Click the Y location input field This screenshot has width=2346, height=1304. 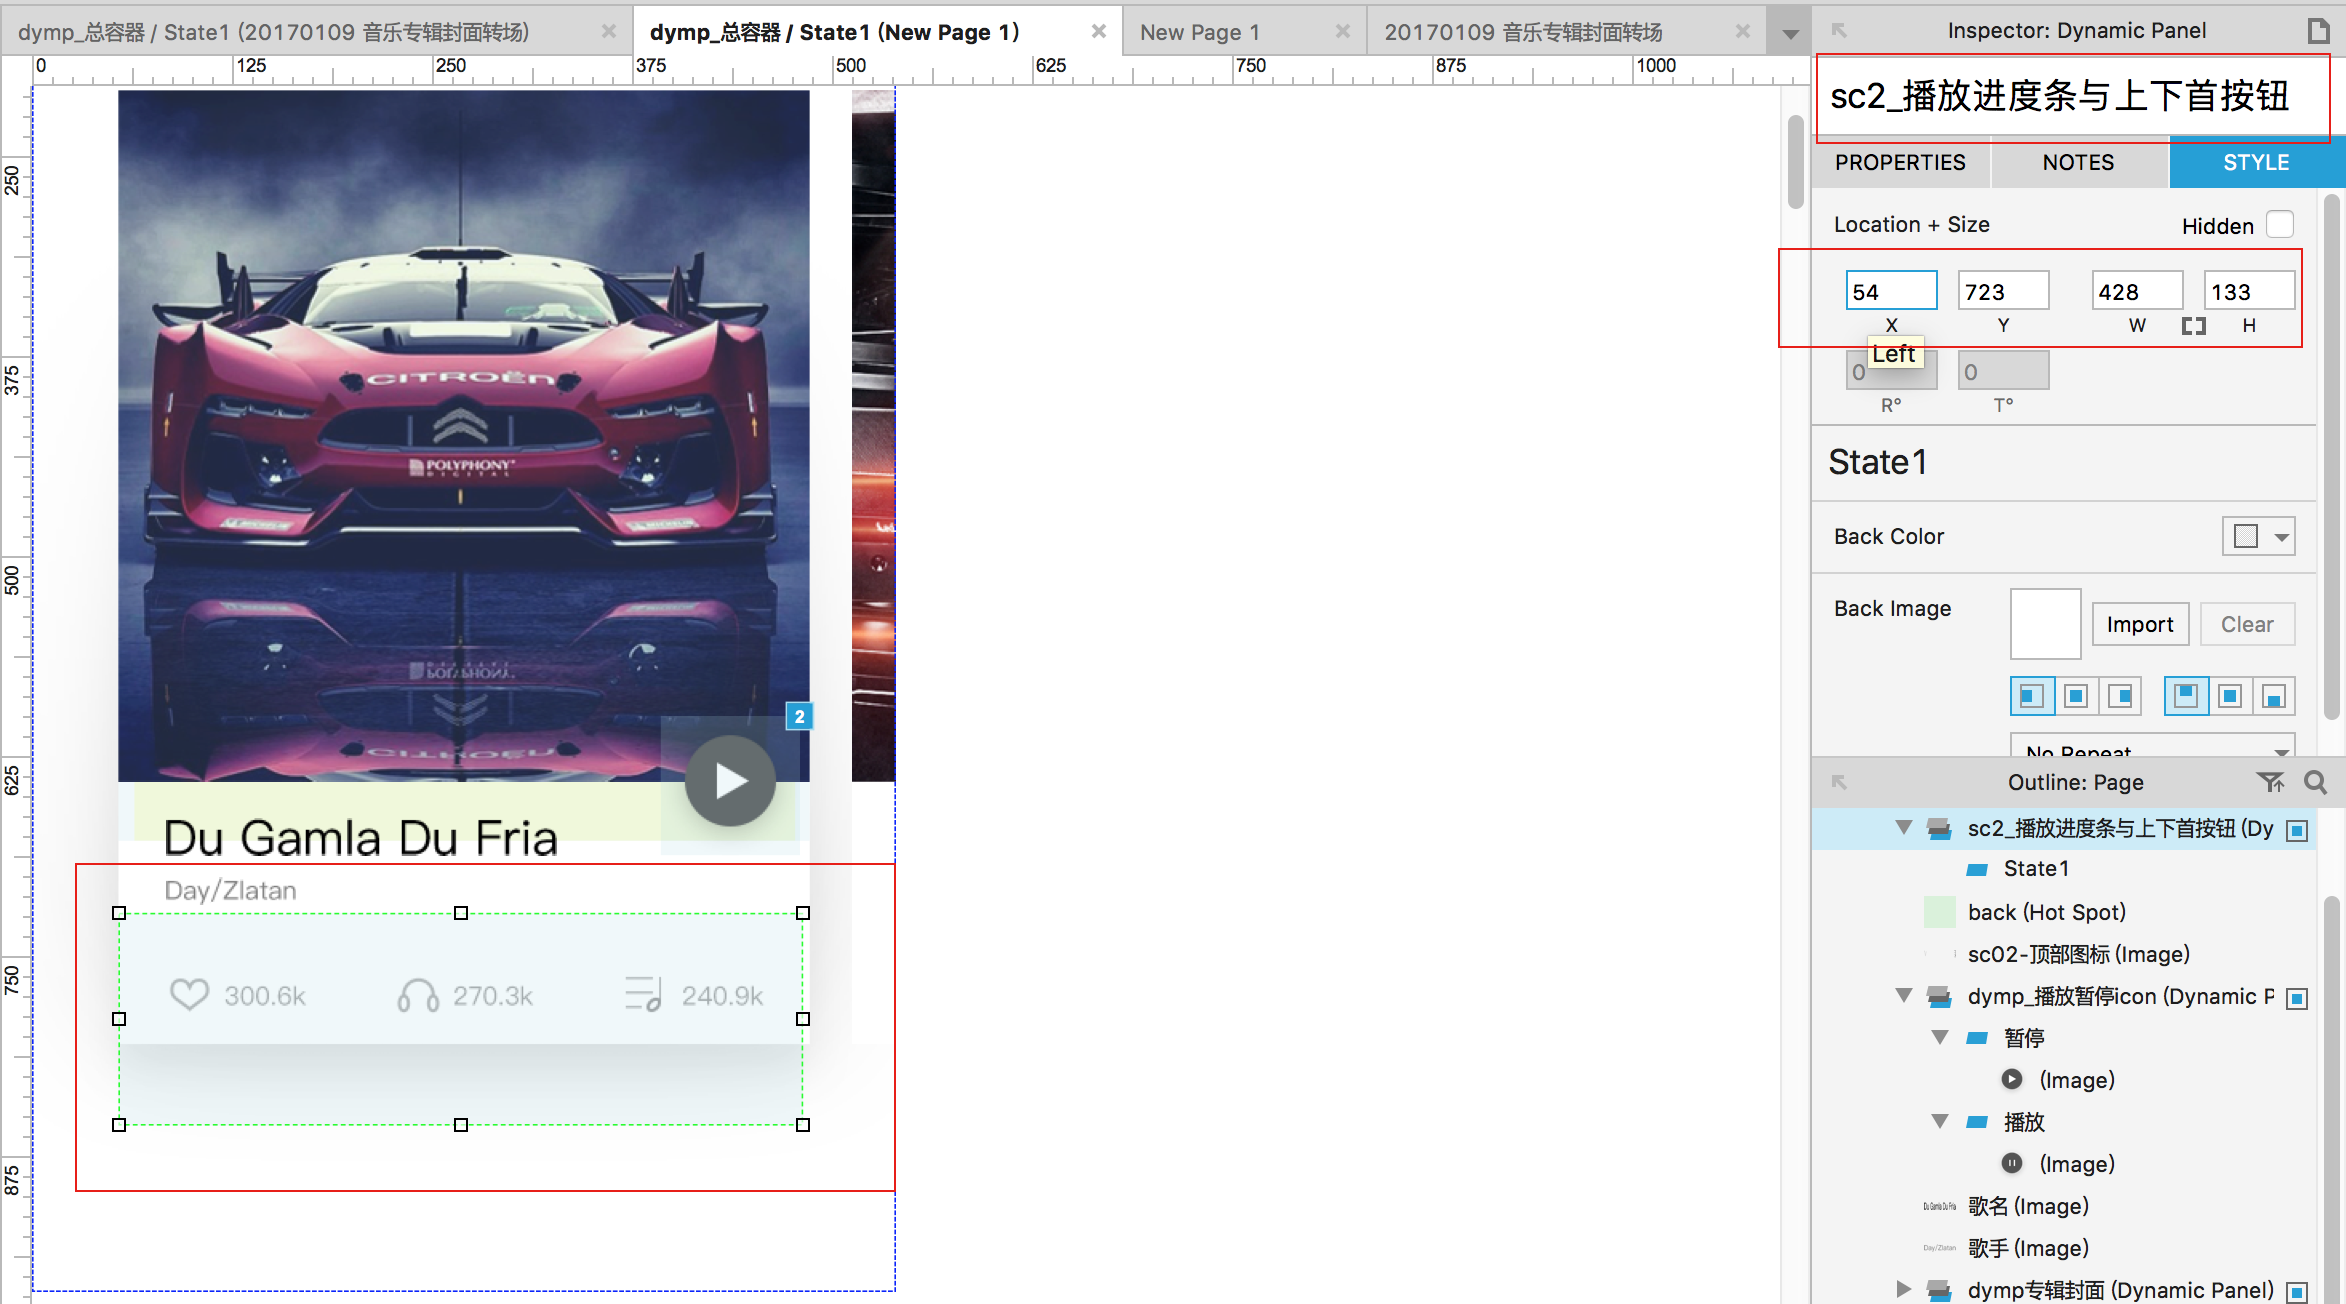[2003, 292]
